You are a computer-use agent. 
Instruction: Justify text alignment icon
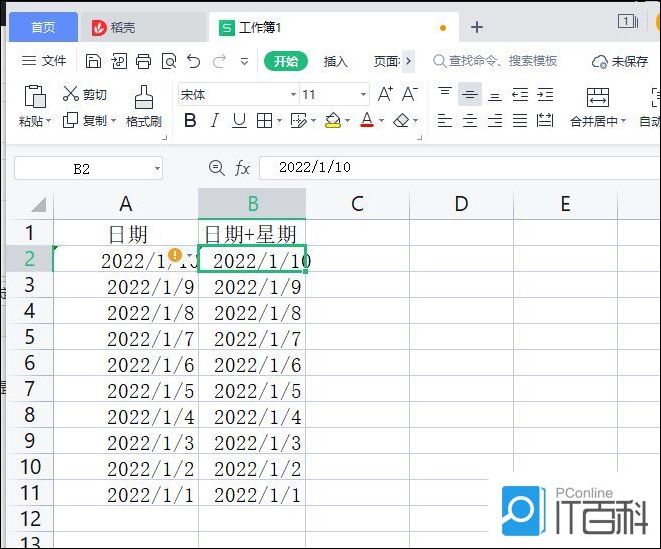point(520,121)
